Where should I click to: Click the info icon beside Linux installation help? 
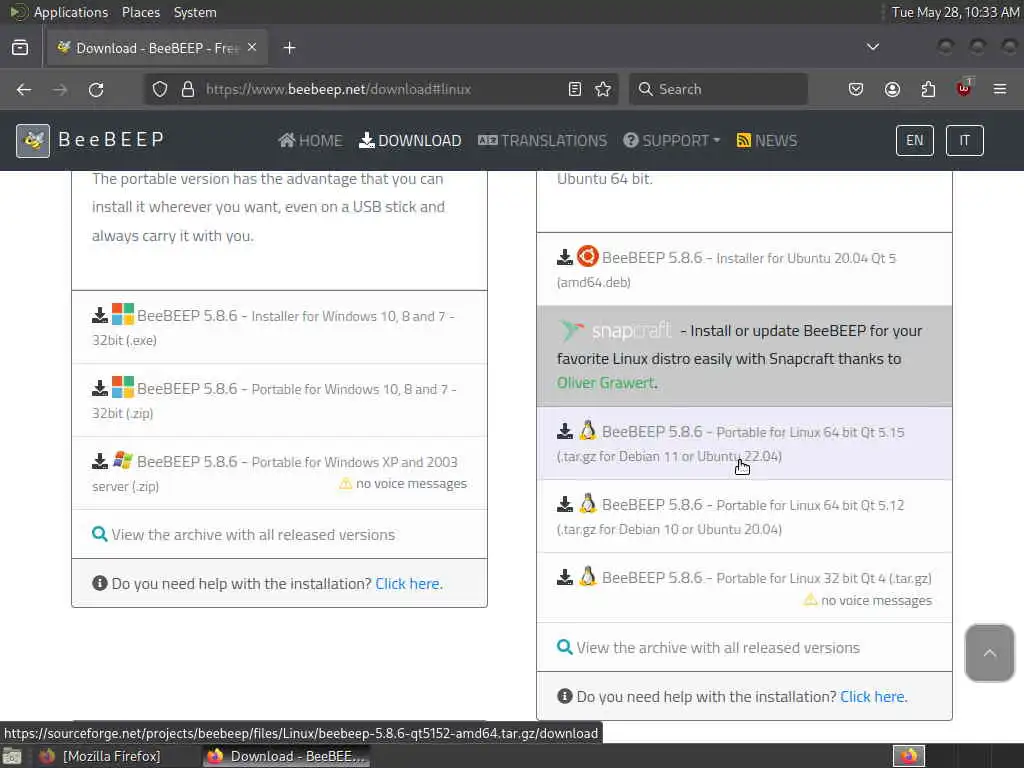(x=565, y=696)
